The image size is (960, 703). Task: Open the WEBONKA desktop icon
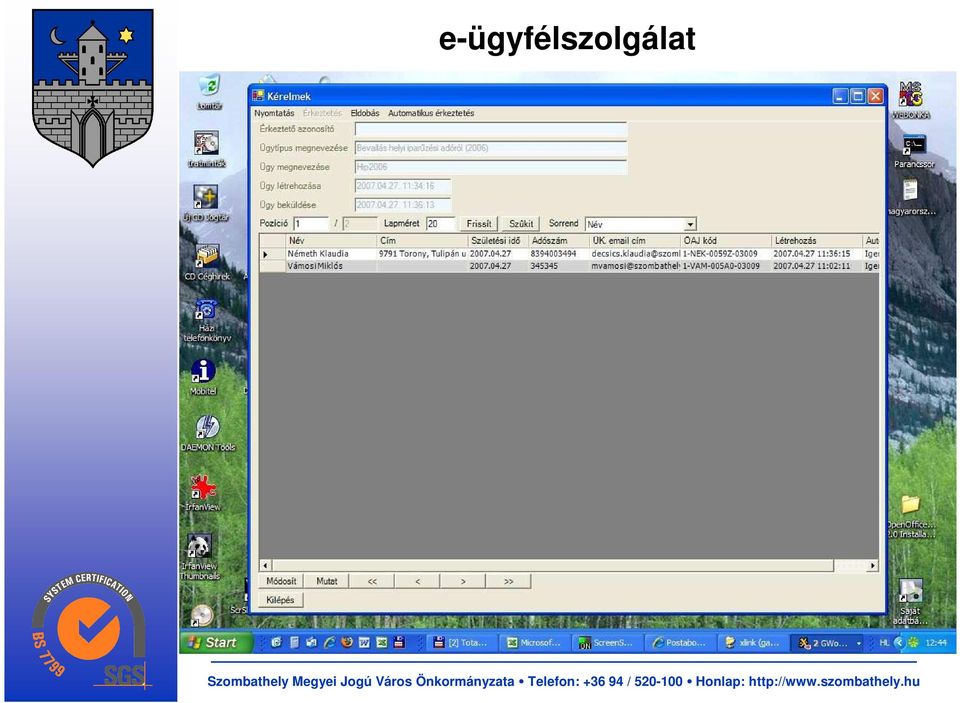(910, 101)
